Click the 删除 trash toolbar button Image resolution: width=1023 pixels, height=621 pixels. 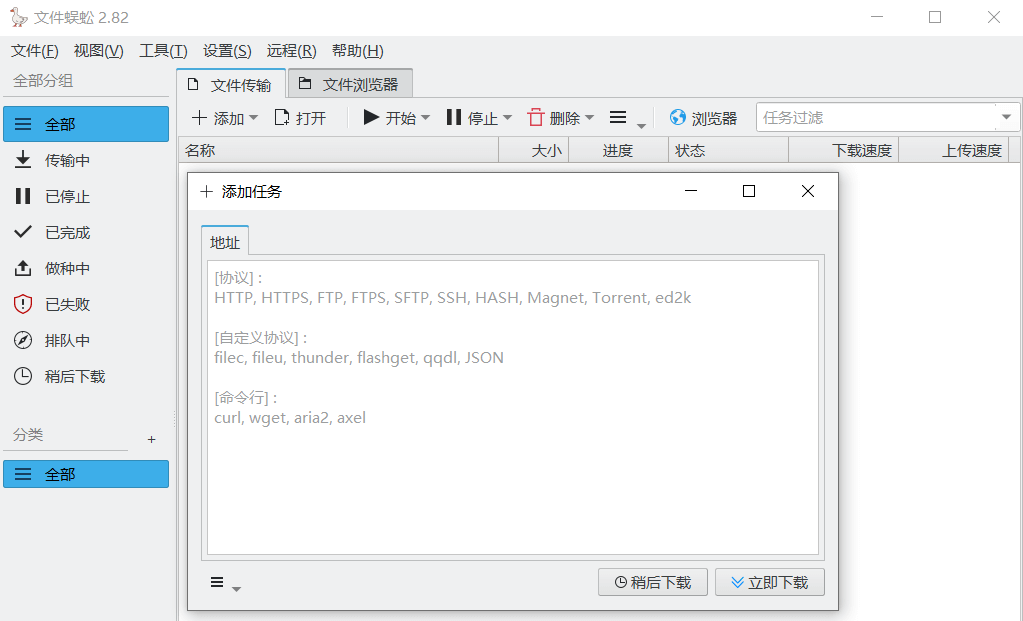point(554,118)
